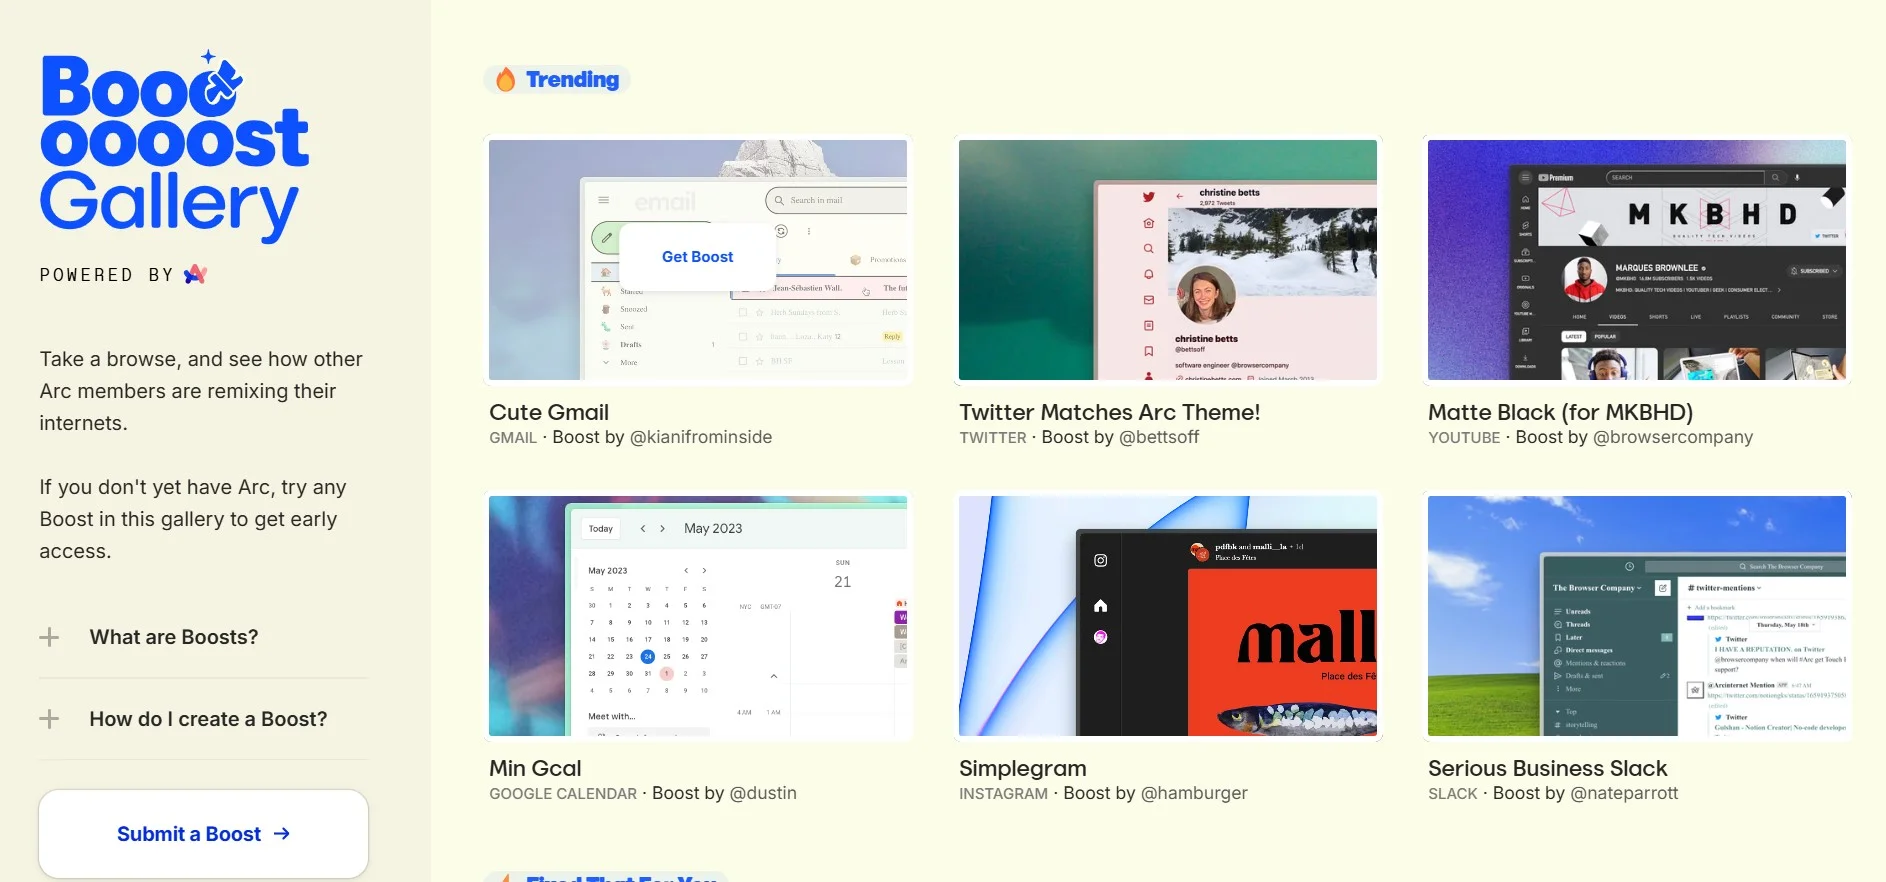Click the Matte Black (for MKBHD) title
The width and height of the screenshot is (1886, 882).
click(x=1561, y=412)
